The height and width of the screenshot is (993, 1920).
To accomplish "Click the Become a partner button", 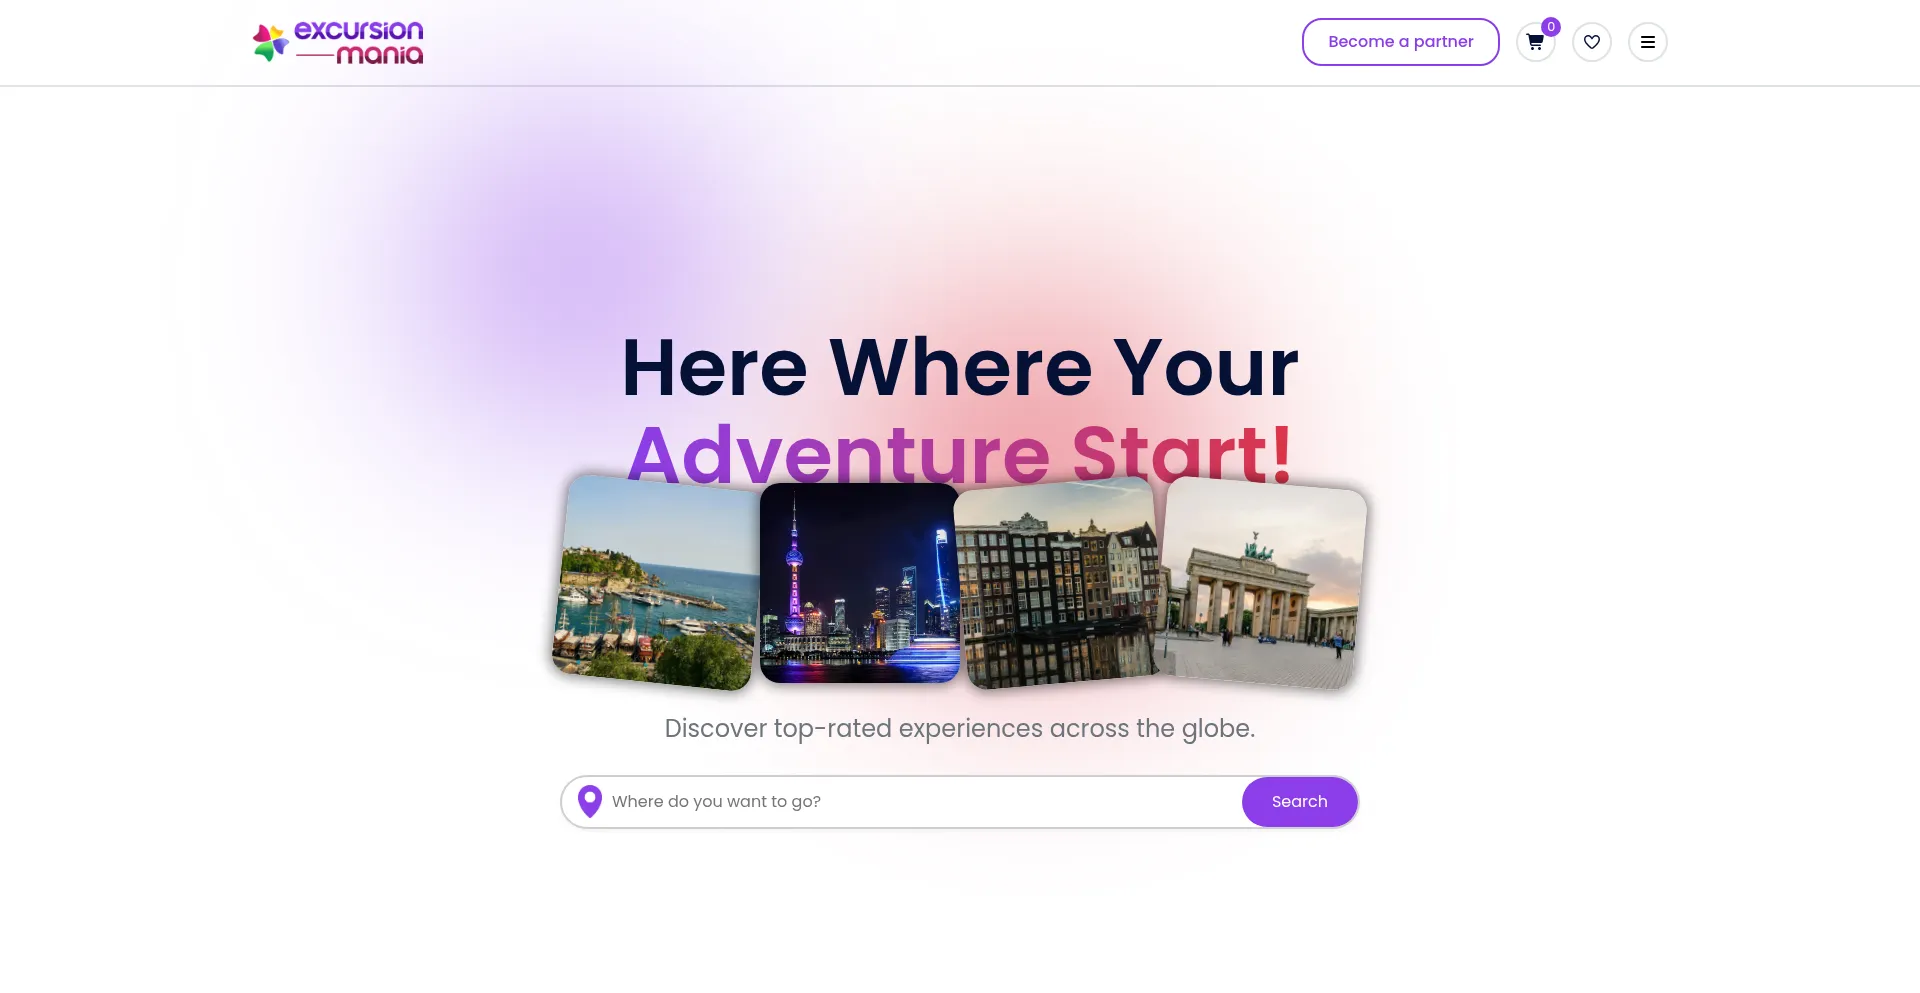I will tap(1400, 42).
